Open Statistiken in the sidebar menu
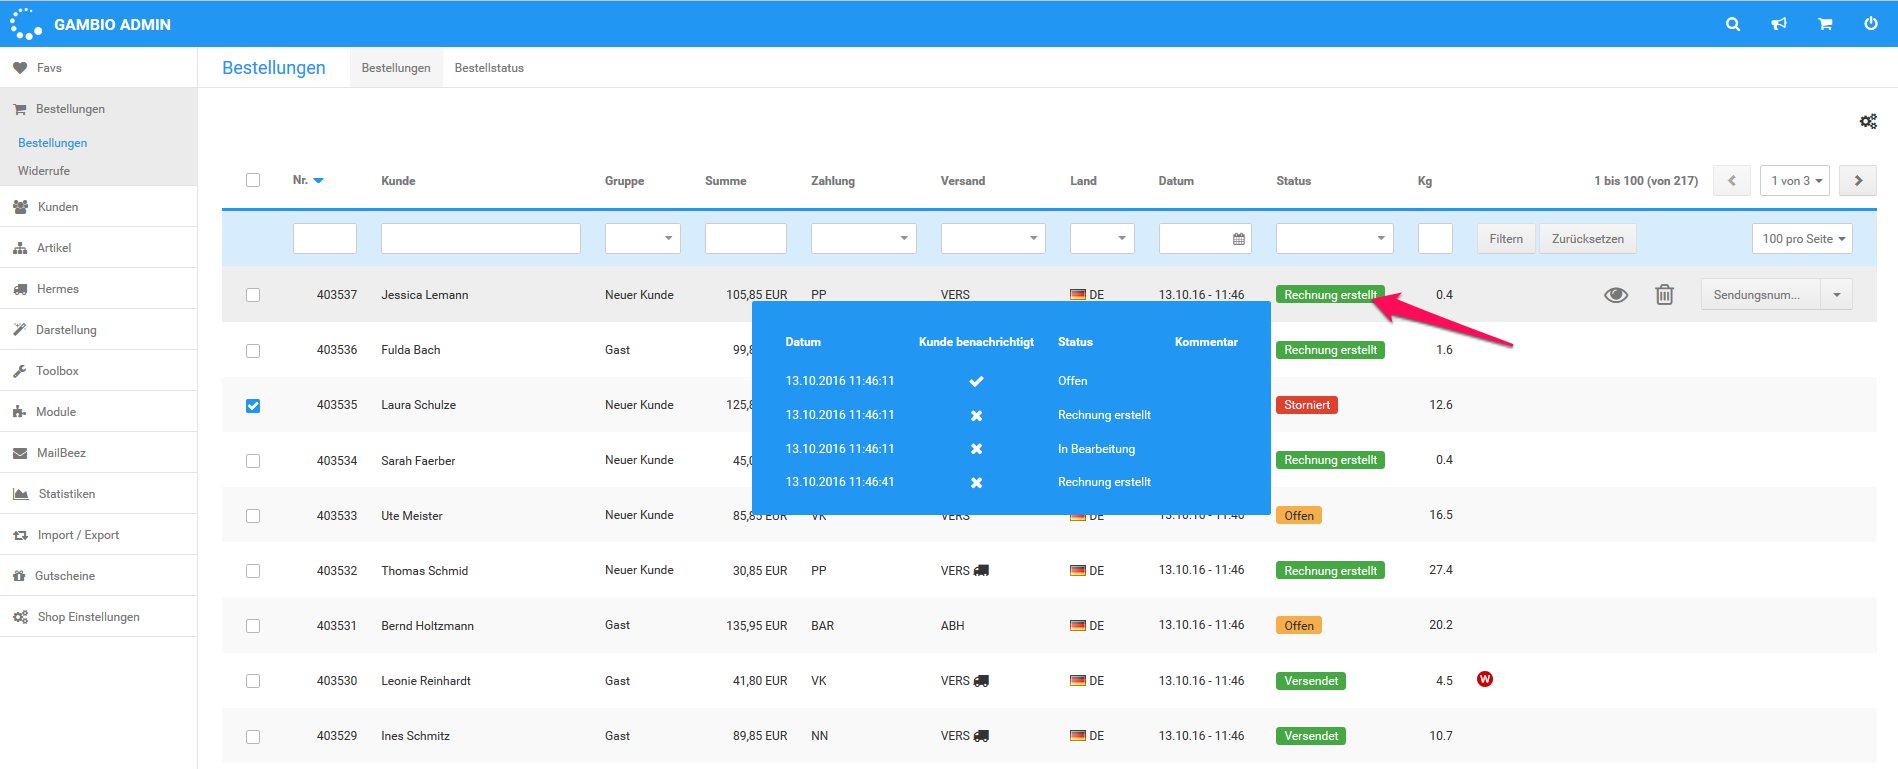The width and height of the screenshot is (1898, 769). click(67, 494)
